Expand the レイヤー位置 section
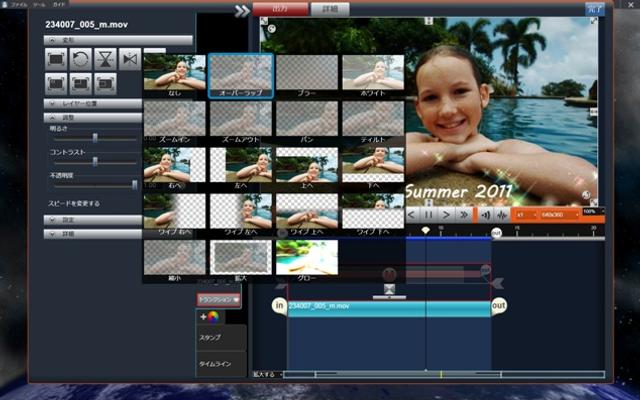The height and width of the screenshot is (400, 640). tap(93, 104)
